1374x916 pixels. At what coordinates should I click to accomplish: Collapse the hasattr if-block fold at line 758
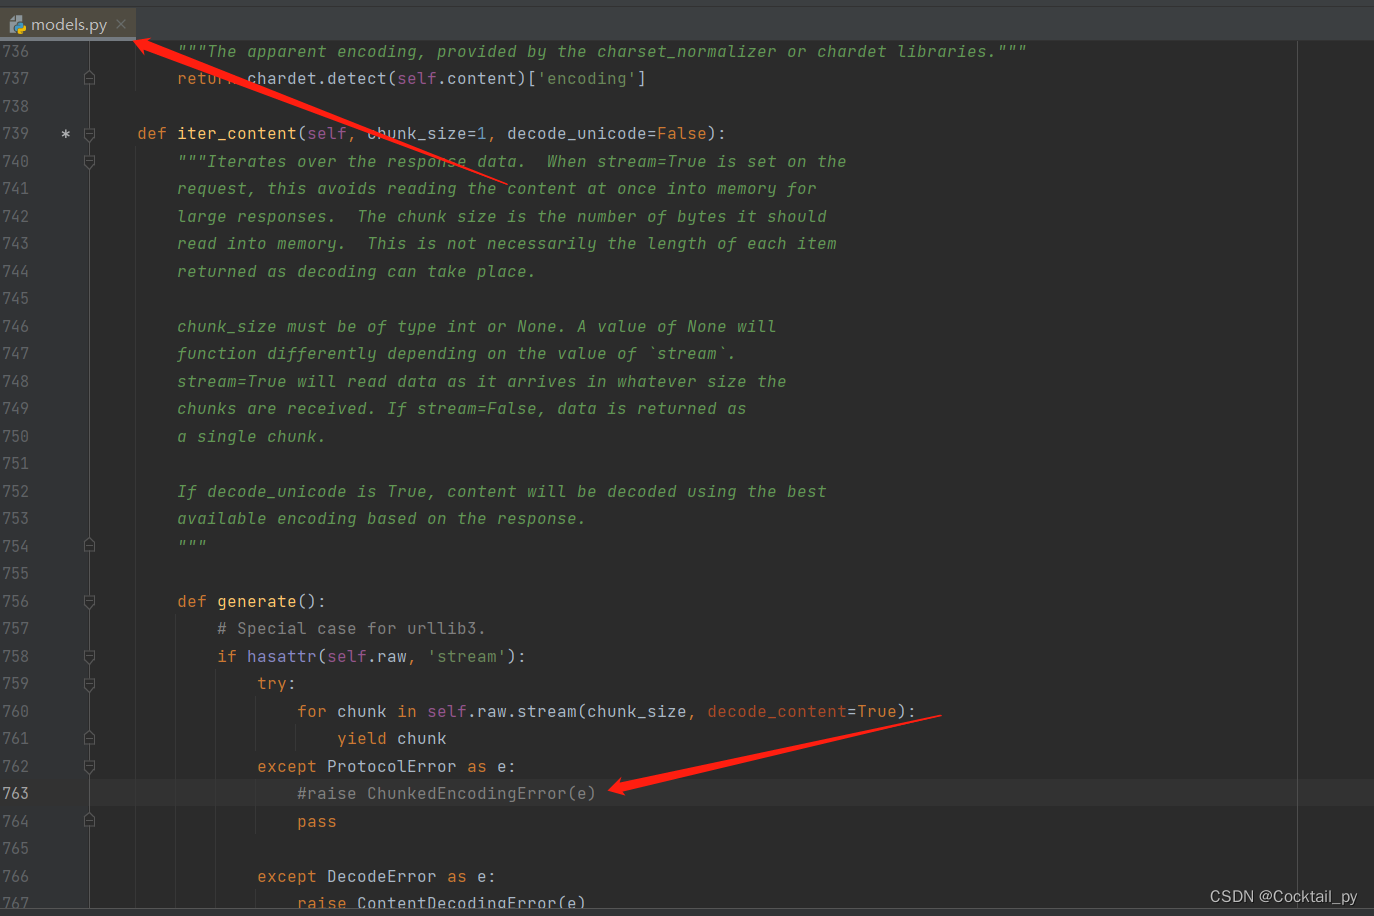pos(89,656)
